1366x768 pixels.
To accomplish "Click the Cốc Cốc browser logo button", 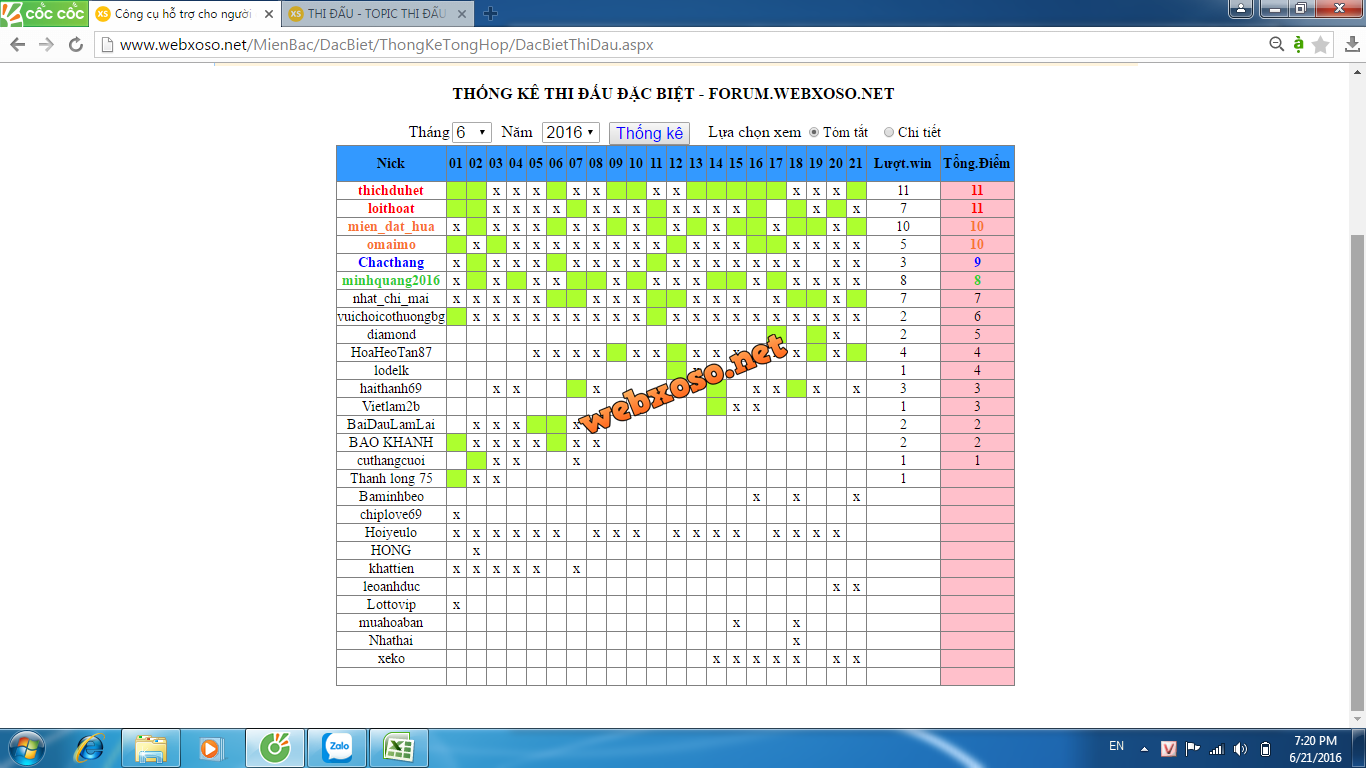I will [44, 14].
